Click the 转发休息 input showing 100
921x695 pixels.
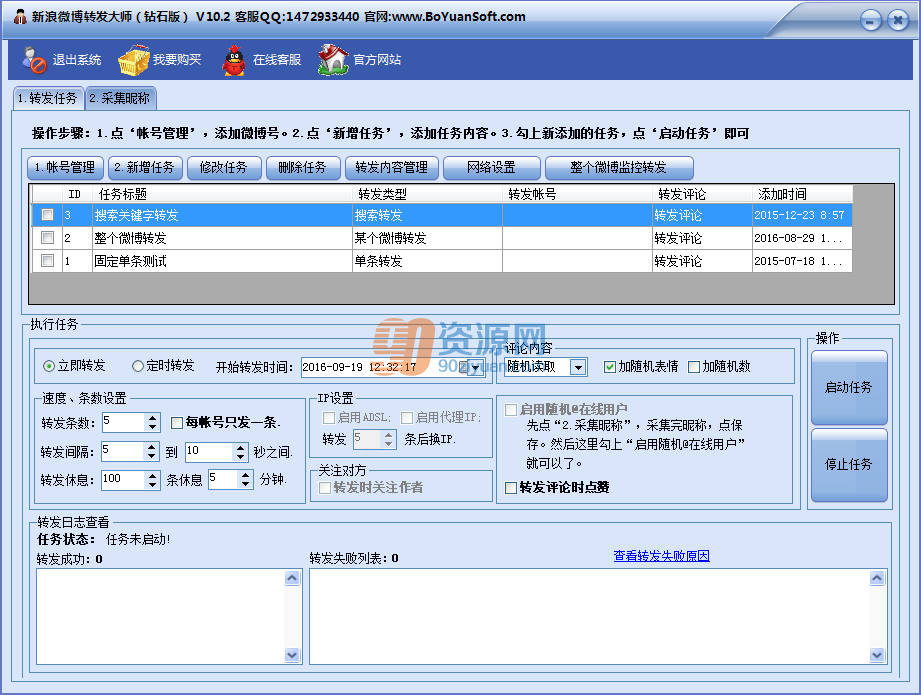(x=123, y=480)
